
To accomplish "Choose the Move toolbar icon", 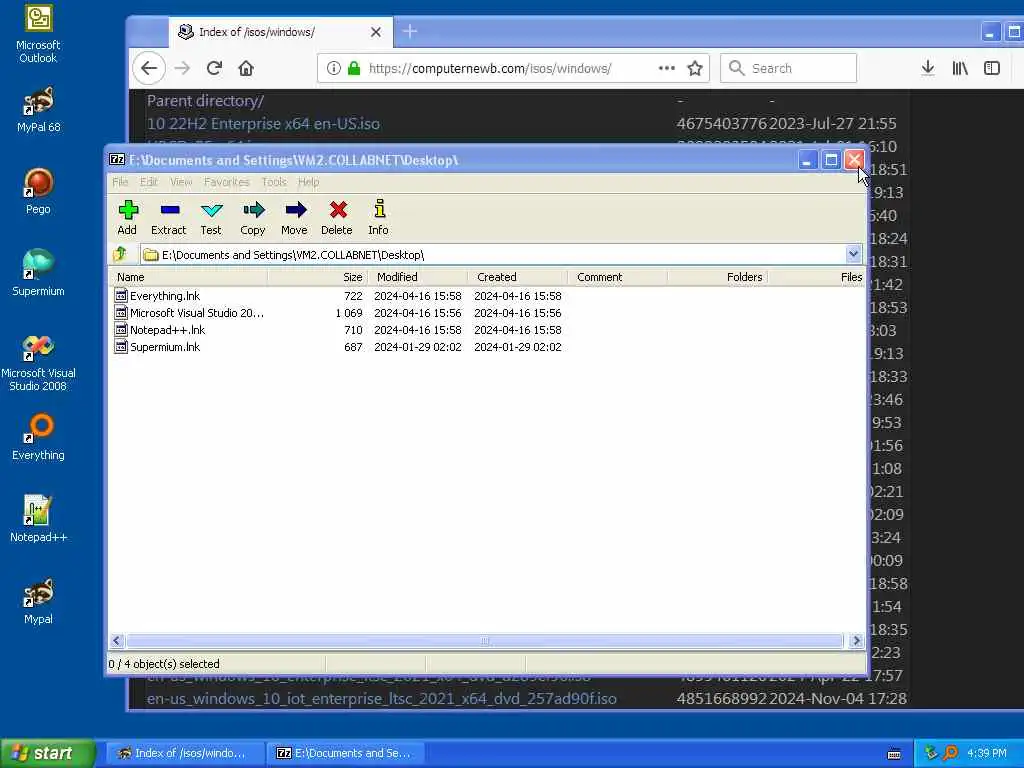I will coord(295,217).
